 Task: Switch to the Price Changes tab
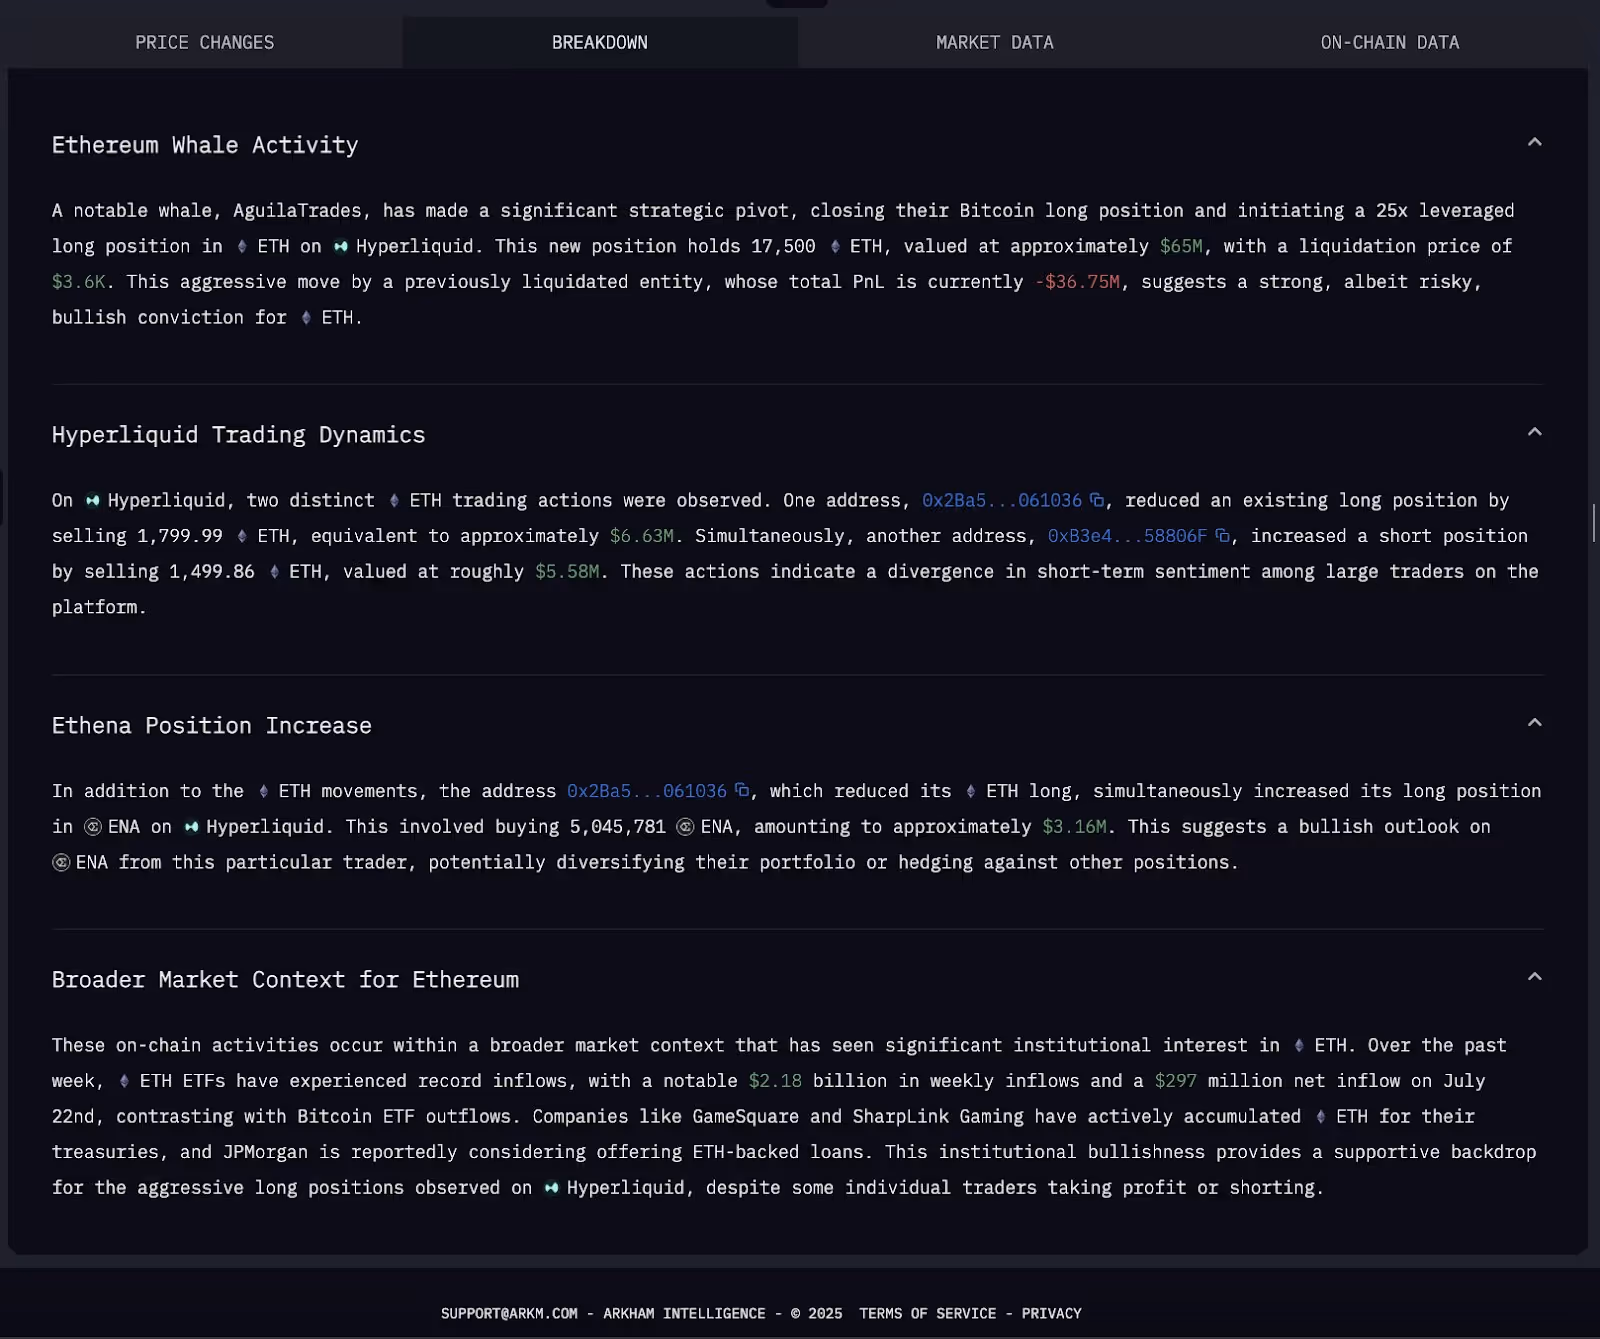click(x=204, y=42)
